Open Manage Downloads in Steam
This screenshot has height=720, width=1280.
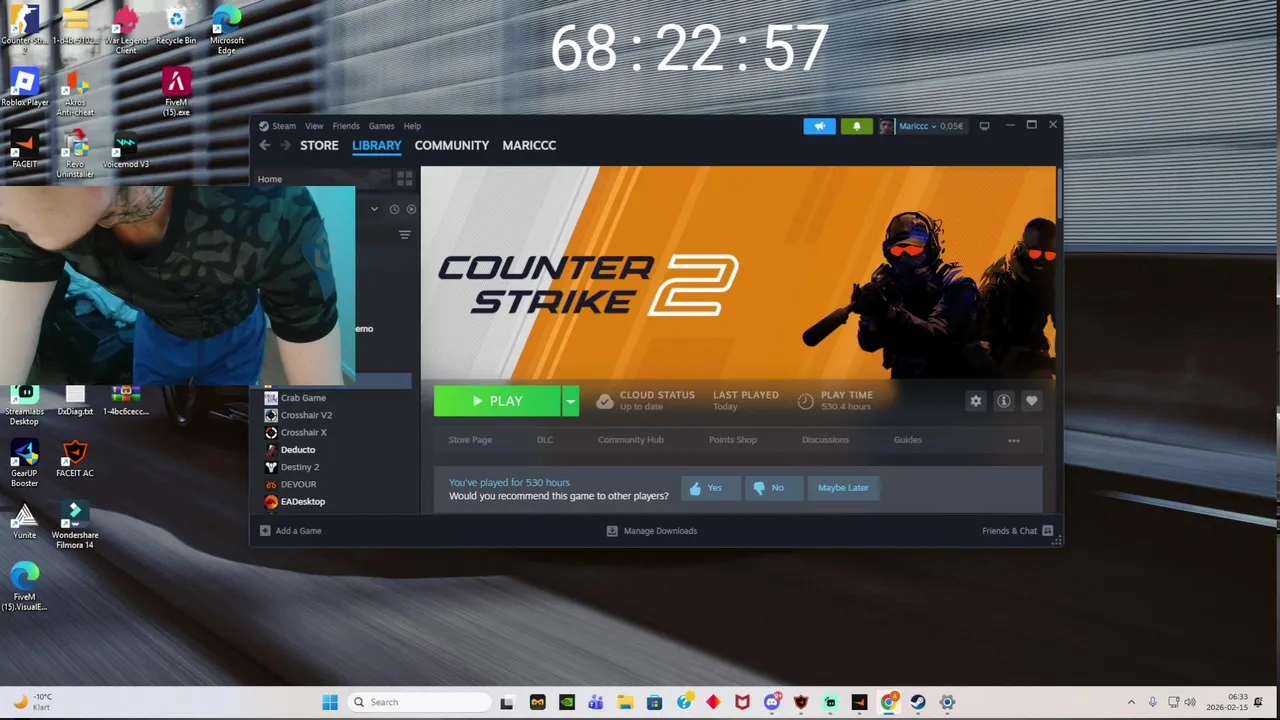pos(652,531)
